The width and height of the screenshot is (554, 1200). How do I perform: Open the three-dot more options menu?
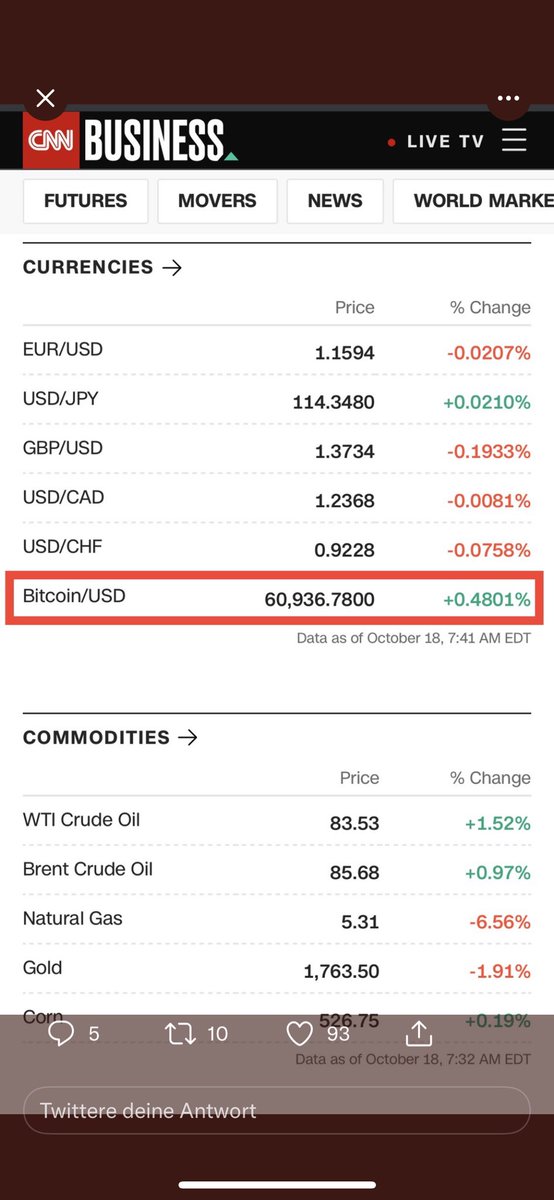click(508, 98)
